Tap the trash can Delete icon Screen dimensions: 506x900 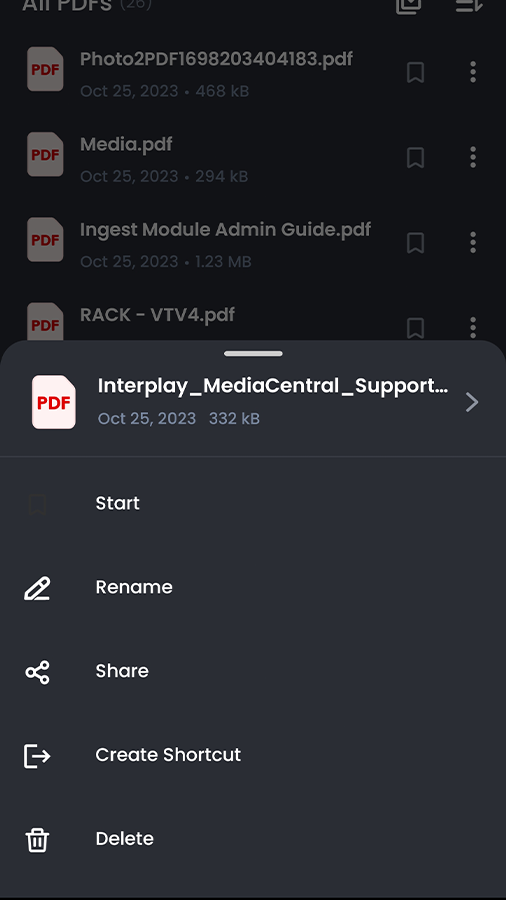click(37, 840)
